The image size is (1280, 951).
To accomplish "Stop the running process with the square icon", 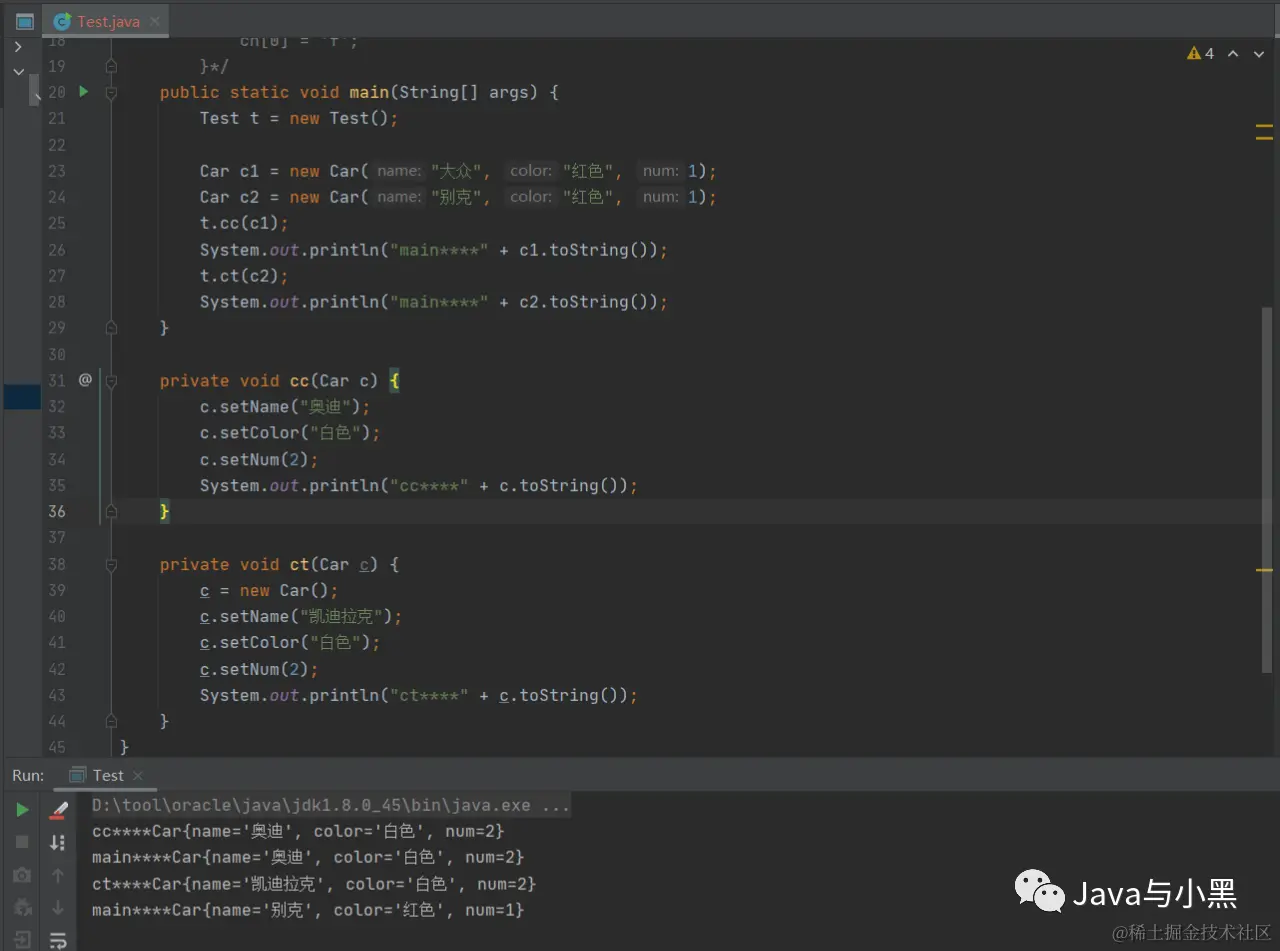I will point(22,842).
